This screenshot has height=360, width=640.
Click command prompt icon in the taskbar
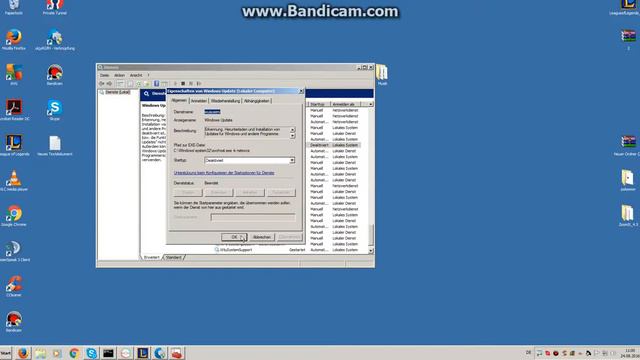[109, 353]
